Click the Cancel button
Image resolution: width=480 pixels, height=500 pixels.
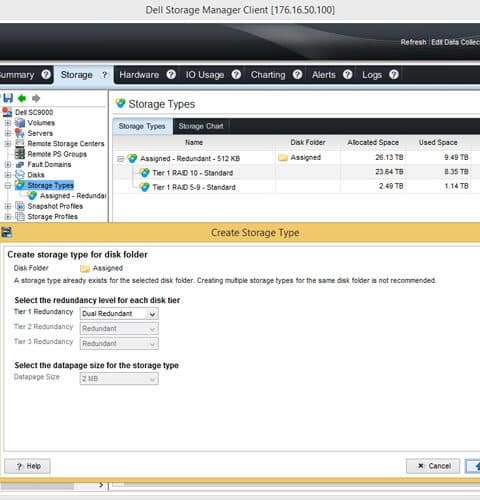tap(433, 466)
